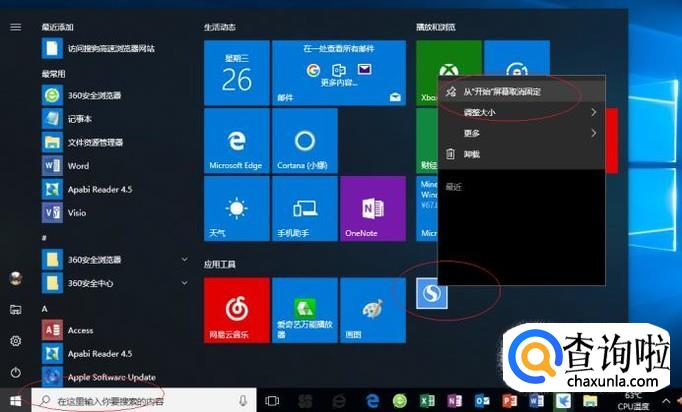The width and height of the screenshot is (682, 412).
Task: Click the small Sogou tile
Action: point(431,294)
